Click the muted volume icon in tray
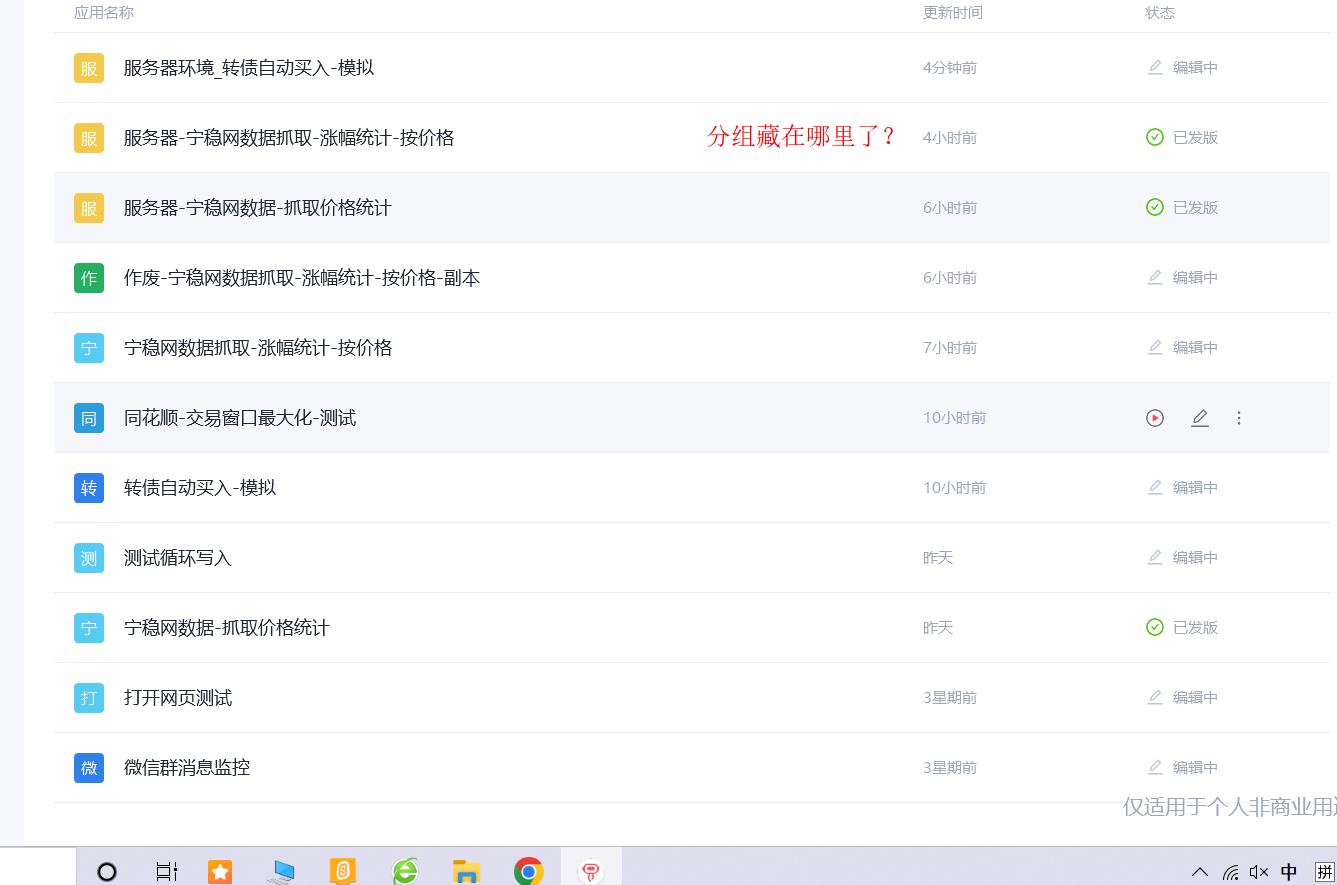Viewport: 1337px width, 885px height. [x=1259, y=873]
